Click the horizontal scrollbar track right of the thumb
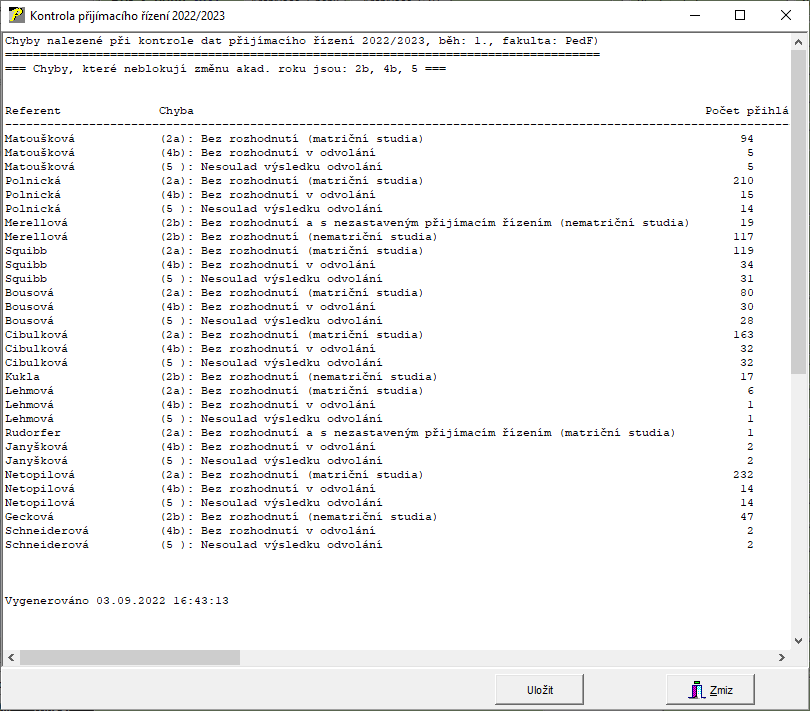This screenshot has width=810, height=711. tap(500, 657)
